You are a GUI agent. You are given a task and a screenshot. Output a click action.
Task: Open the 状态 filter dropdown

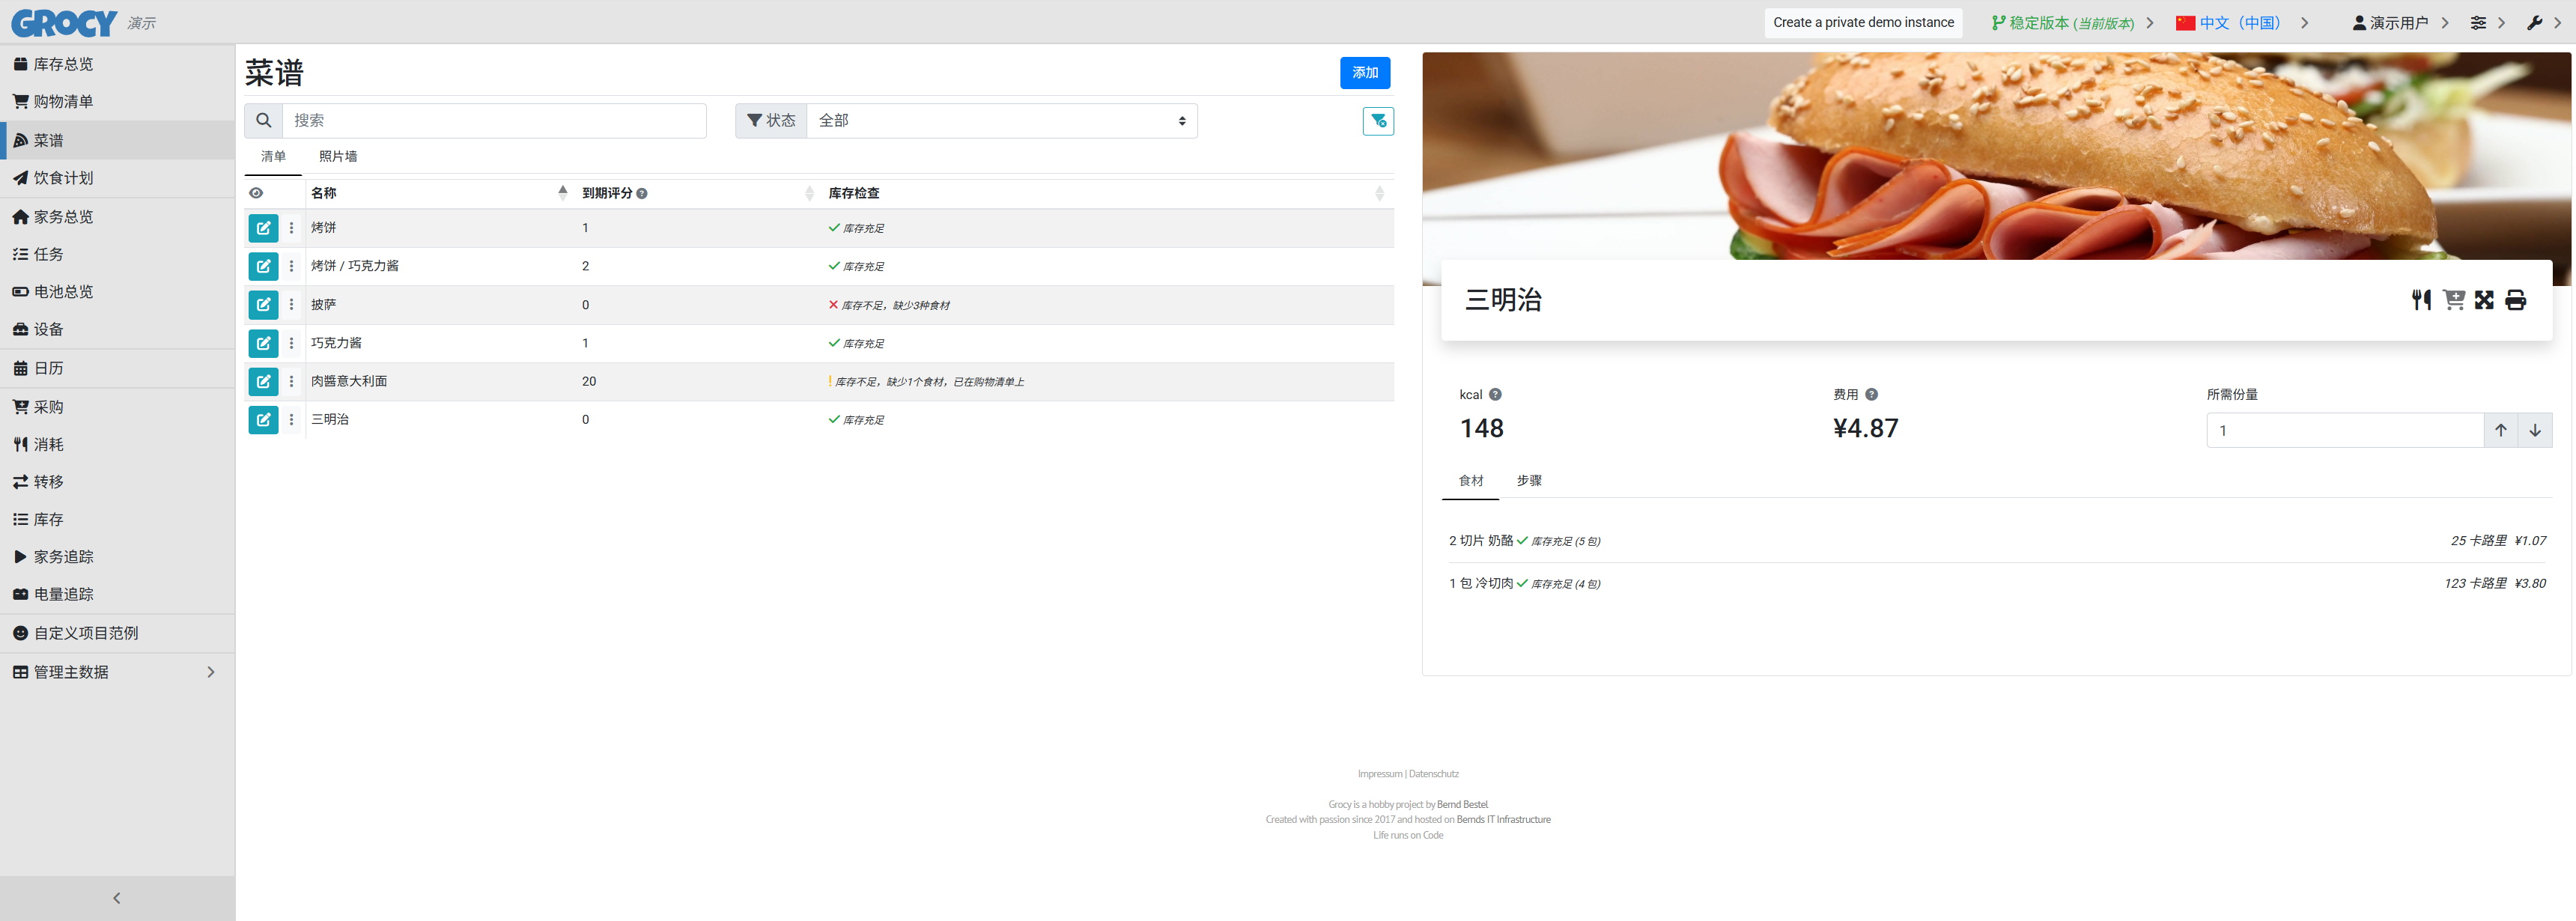(x=1001, y=121)
